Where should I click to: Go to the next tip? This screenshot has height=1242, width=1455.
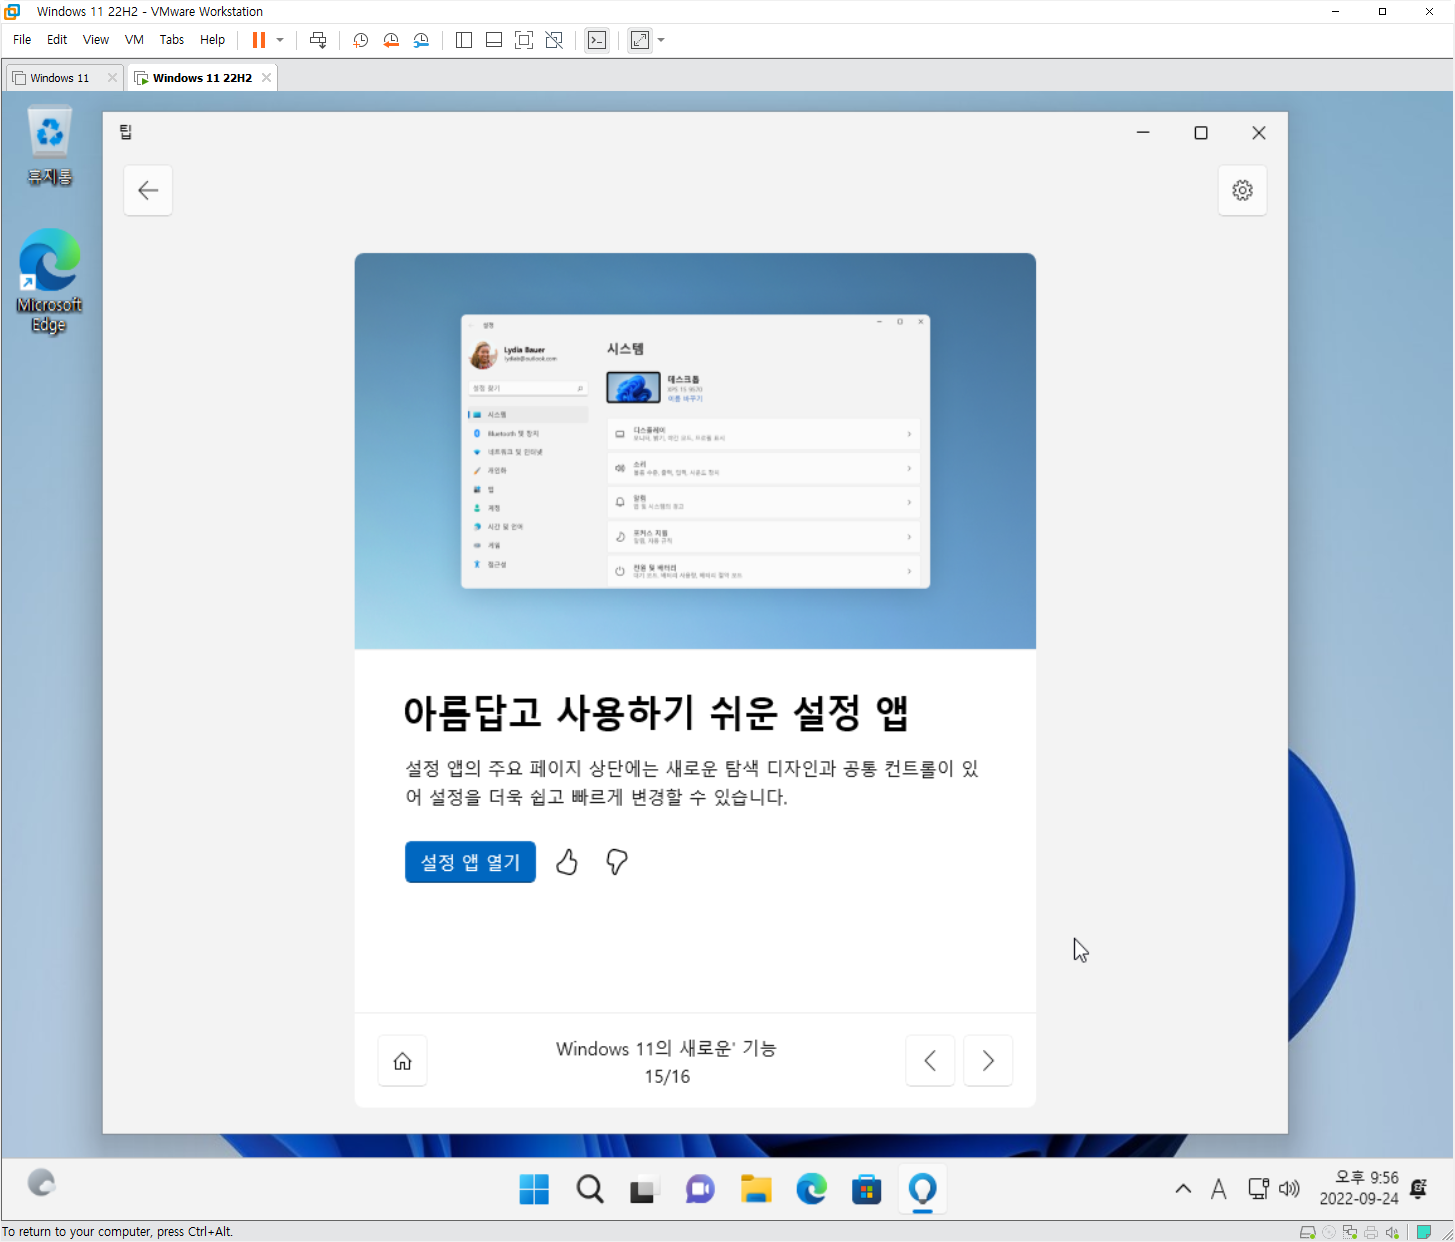[x=988, y=1061]
